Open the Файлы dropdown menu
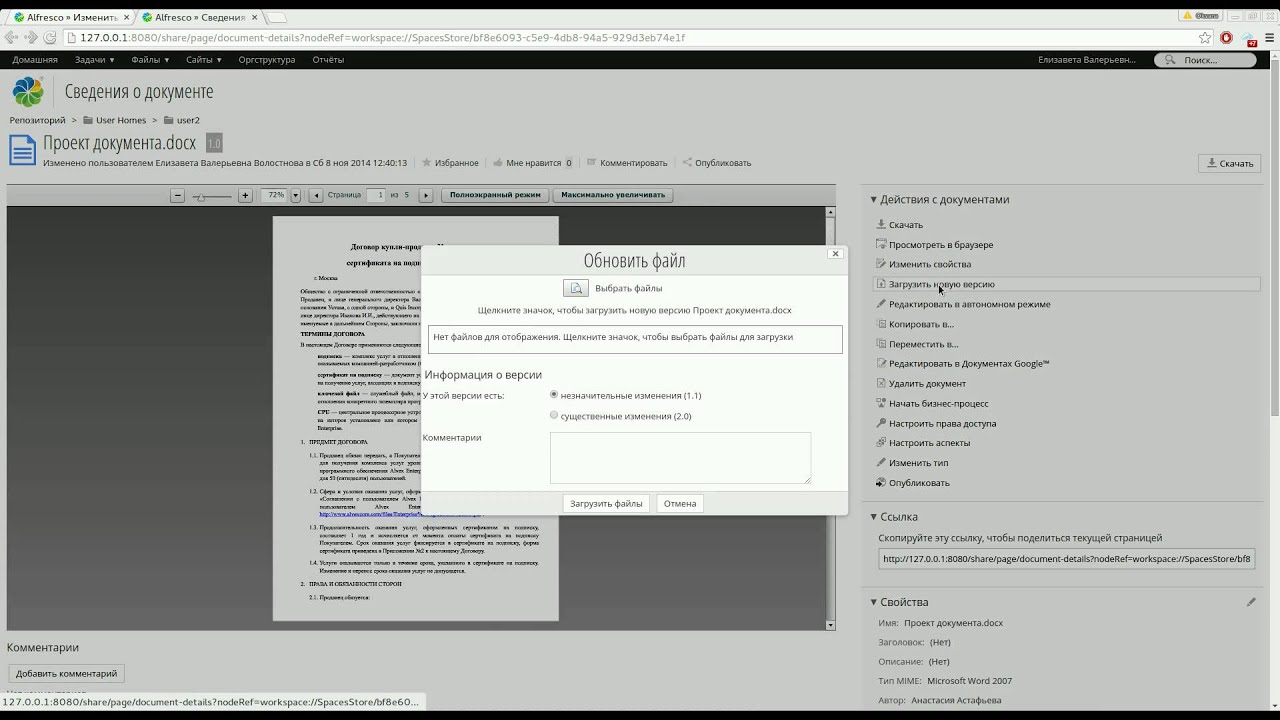This screenshot has width=1280, height=720. pyautogui.click(x=150, y=60)
